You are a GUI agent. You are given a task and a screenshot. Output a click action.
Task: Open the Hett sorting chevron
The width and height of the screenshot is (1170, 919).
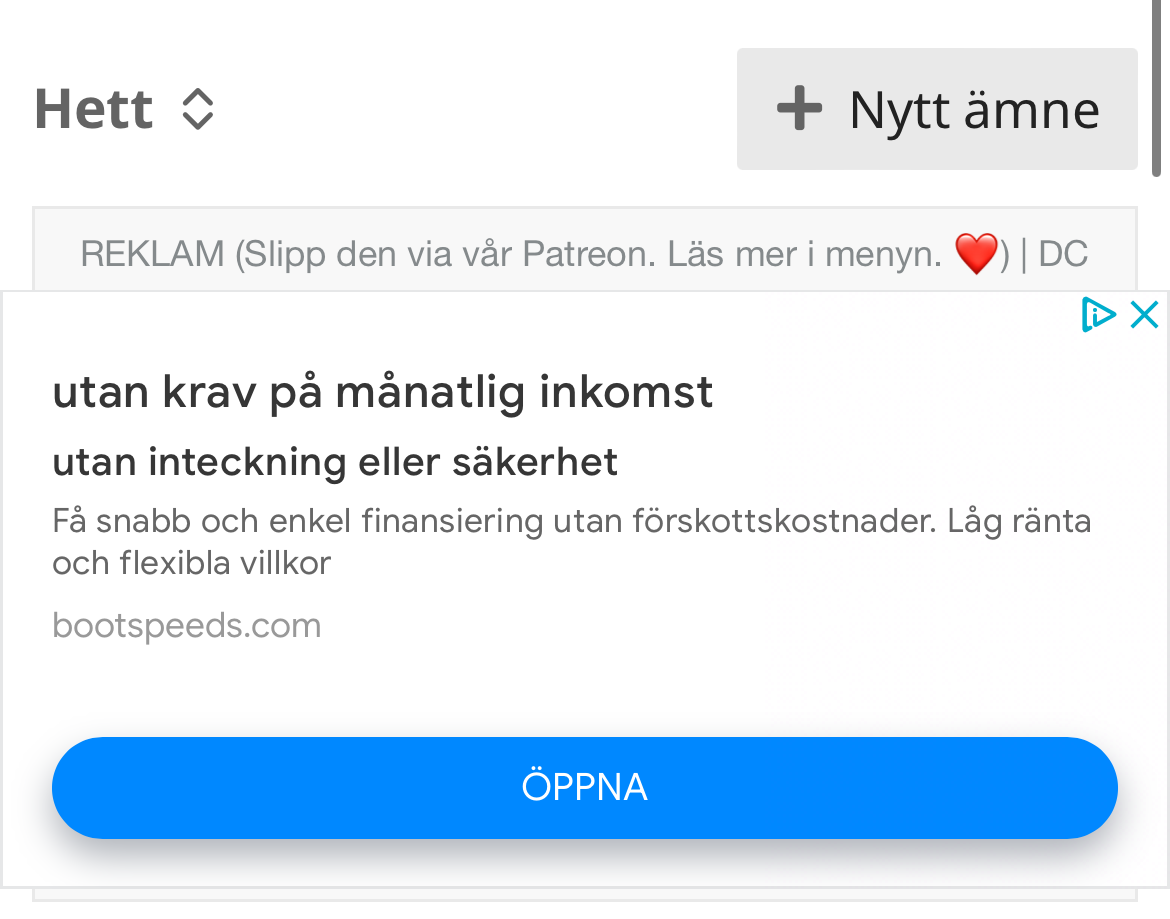tap(198, 109)
